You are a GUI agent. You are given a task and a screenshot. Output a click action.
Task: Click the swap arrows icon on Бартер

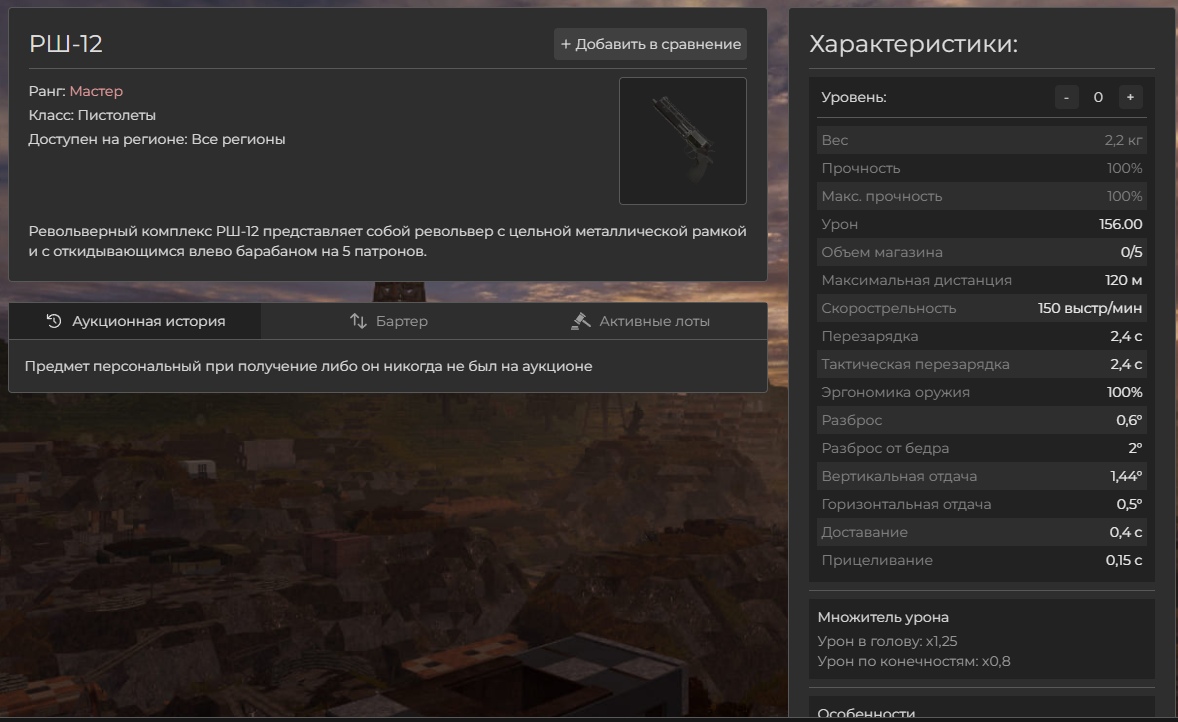(x=358, y=321)
